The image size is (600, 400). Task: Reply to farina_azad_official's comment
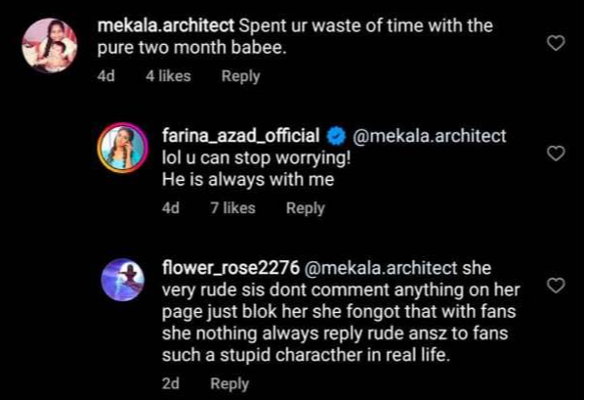pos(305,208)
